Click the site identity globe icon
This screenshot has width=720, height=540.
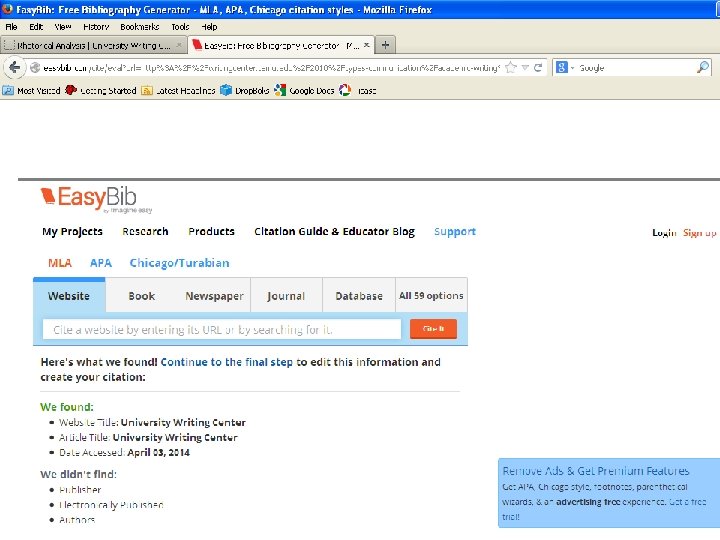coord(34,68)
